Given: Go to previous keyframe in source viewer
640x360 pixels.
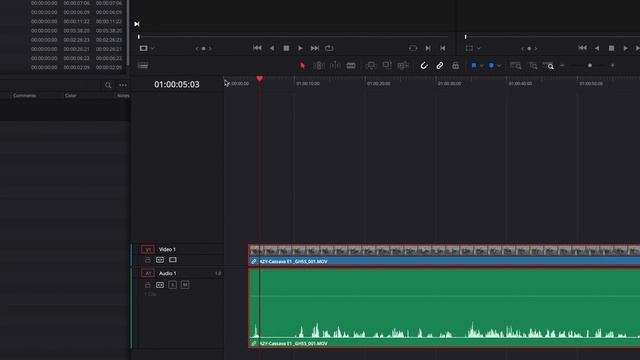Looking at the screenshot, I should click(x=197, y=49).
